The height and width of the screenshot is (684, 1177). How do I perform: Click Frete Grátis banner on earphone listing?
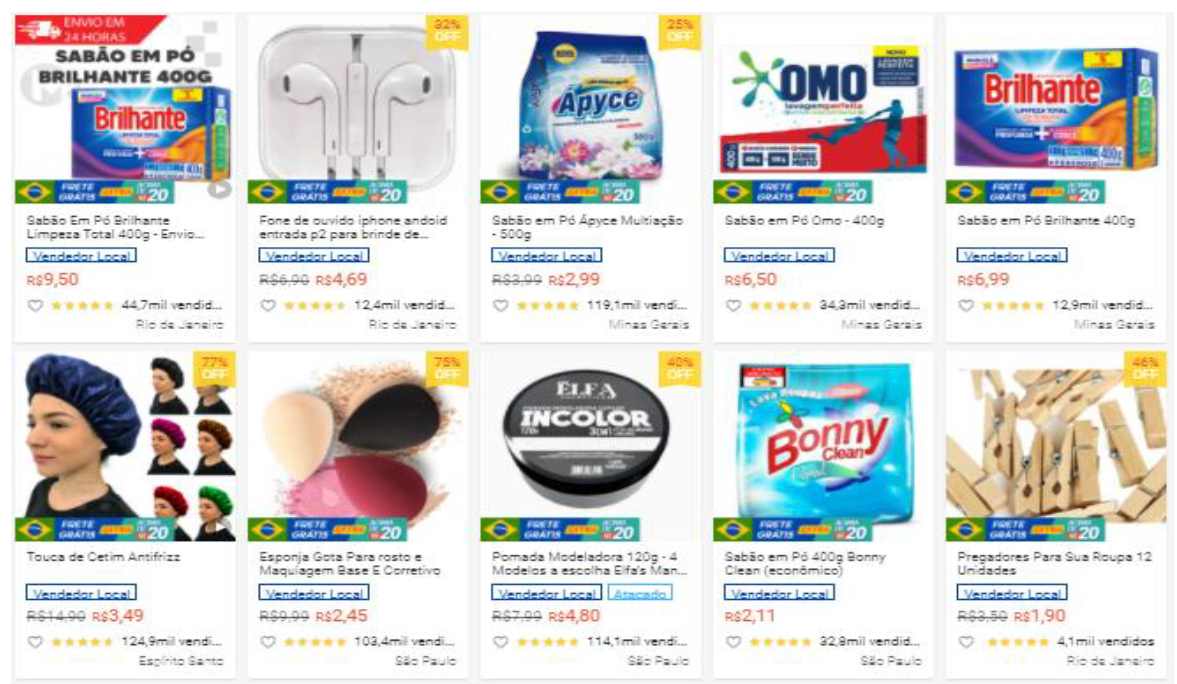327,192
